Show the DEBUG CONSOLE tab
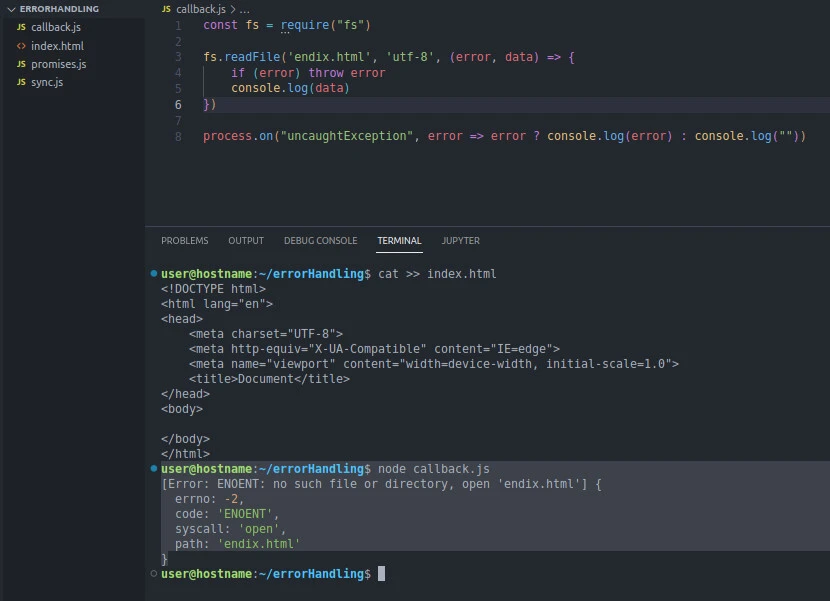The height and width of the screenshot is (601, 830). pos(320,241)
